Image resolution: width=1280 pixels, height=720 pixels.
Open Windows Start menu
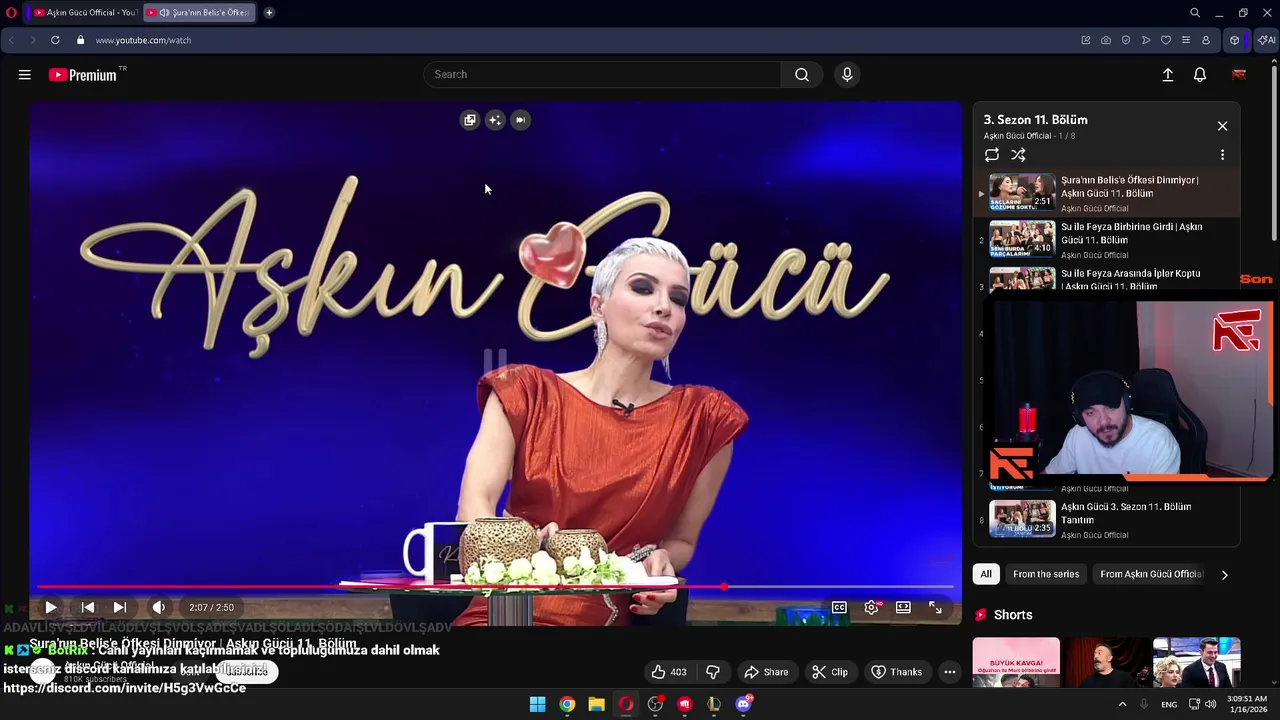point(537,704)
